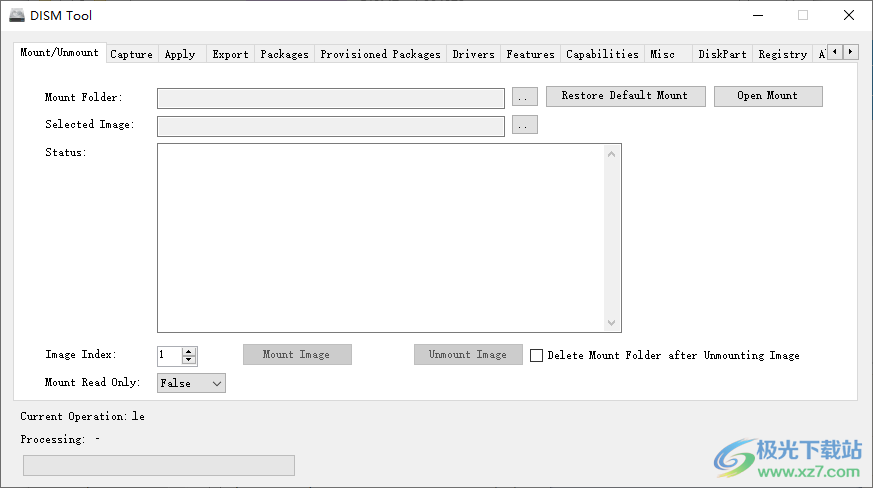
Task: Click the 'Image Index:' label
Action: pos(81,354)
